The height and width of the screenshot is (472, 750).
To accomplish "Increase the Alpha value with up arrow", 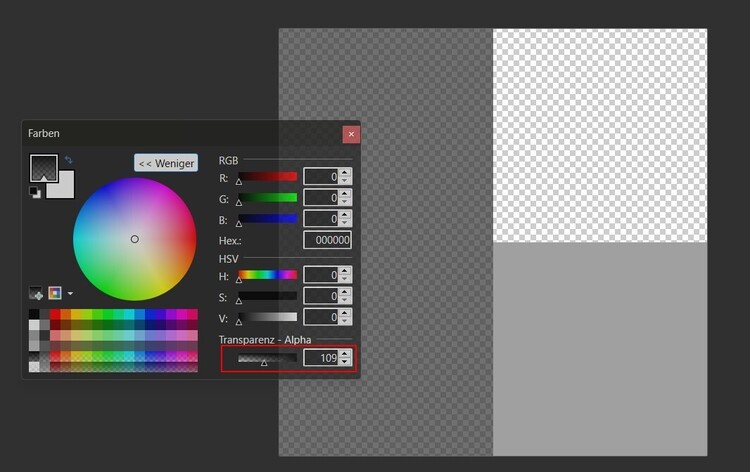I will pos(345,354).
